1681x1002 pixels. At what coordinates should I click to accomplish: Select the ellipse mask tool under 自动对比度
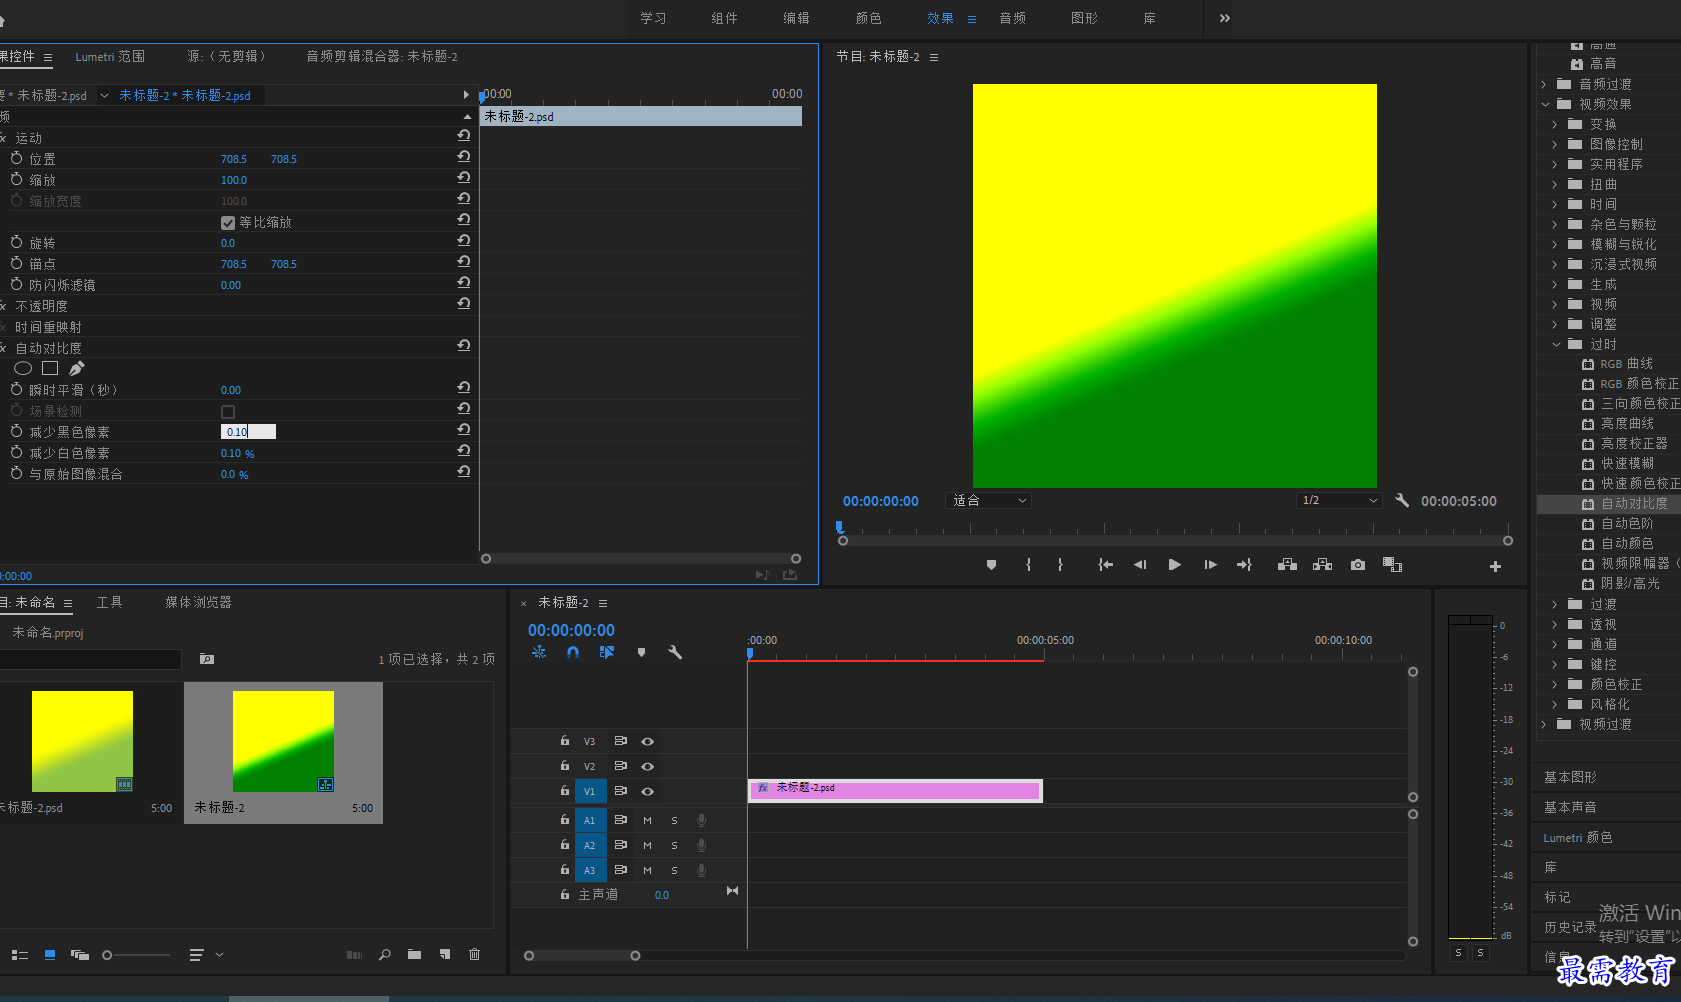pos(23,368)
